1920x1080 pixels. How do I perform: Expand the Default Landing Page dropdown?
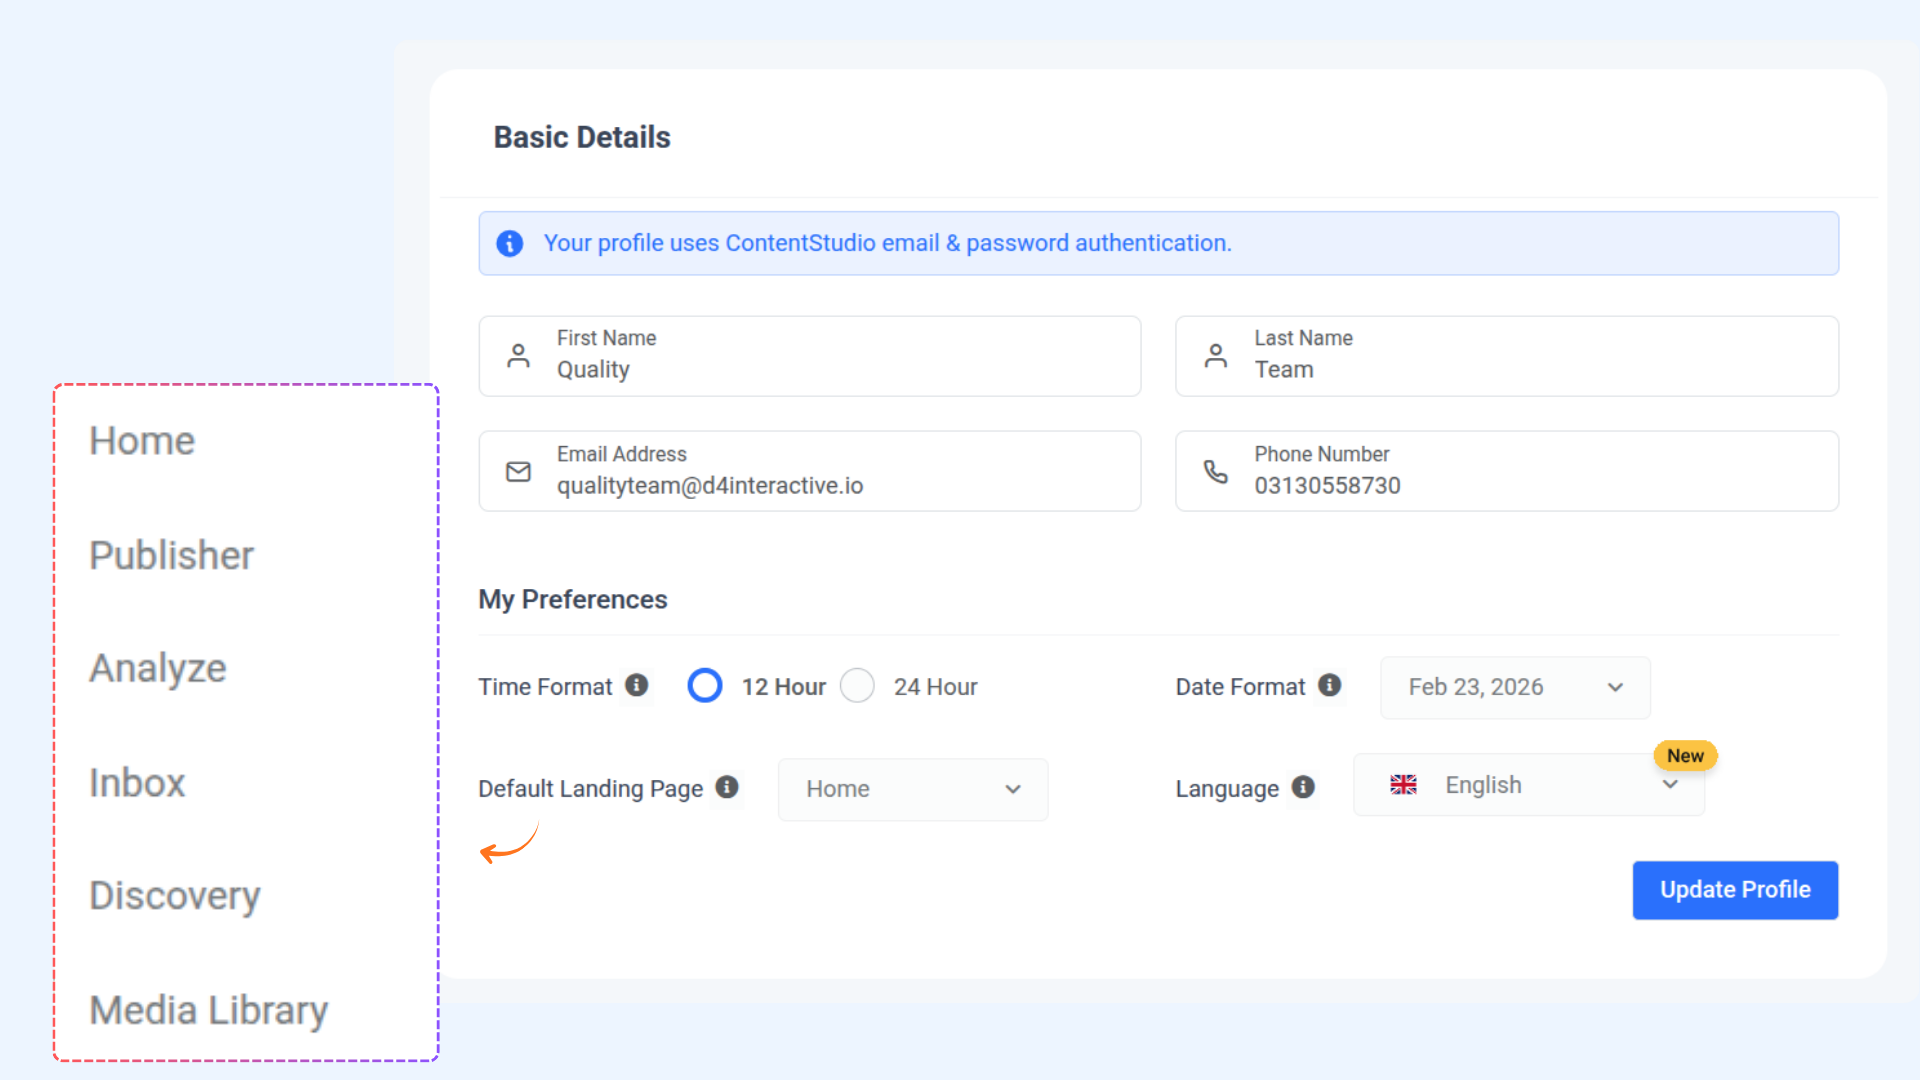(912, 789)
